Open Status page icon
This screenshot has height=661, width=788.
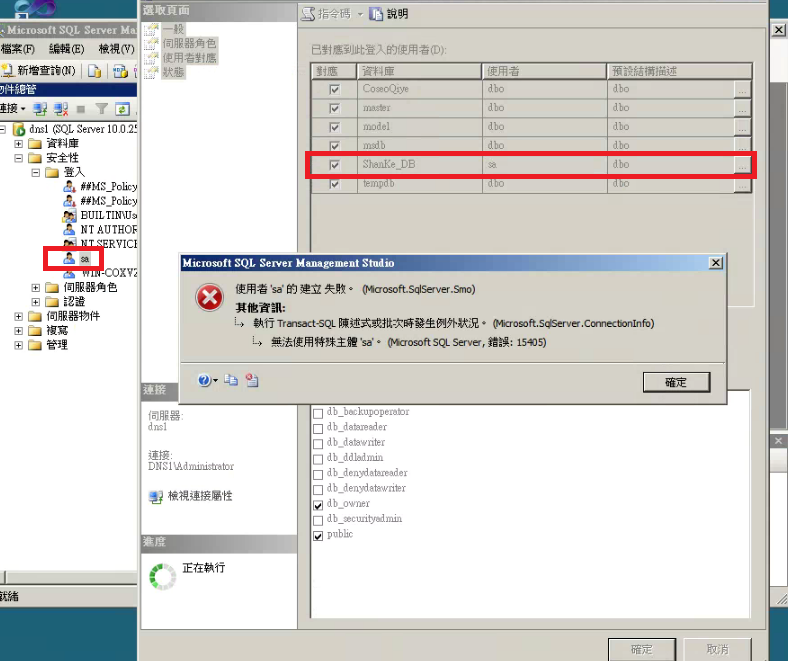[x=151, y=72]
